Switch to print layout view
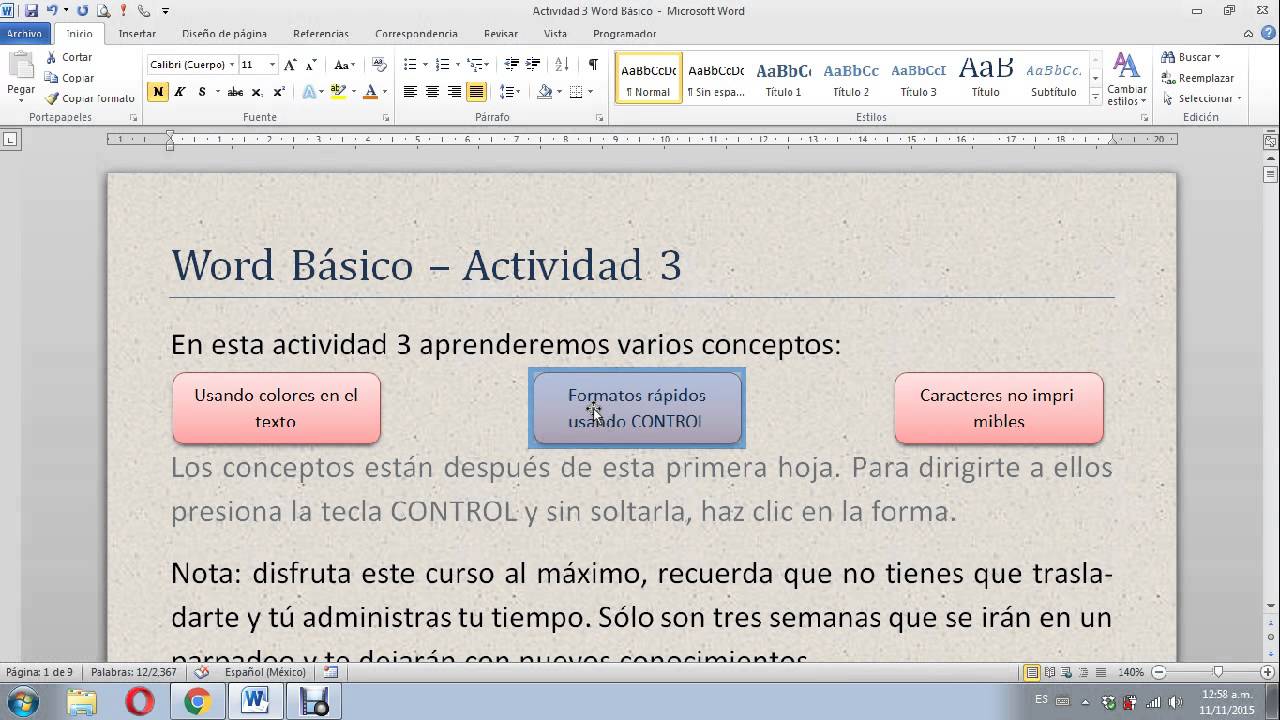The height and width of the screenshot is (720, 1280). click(1032, 672)
